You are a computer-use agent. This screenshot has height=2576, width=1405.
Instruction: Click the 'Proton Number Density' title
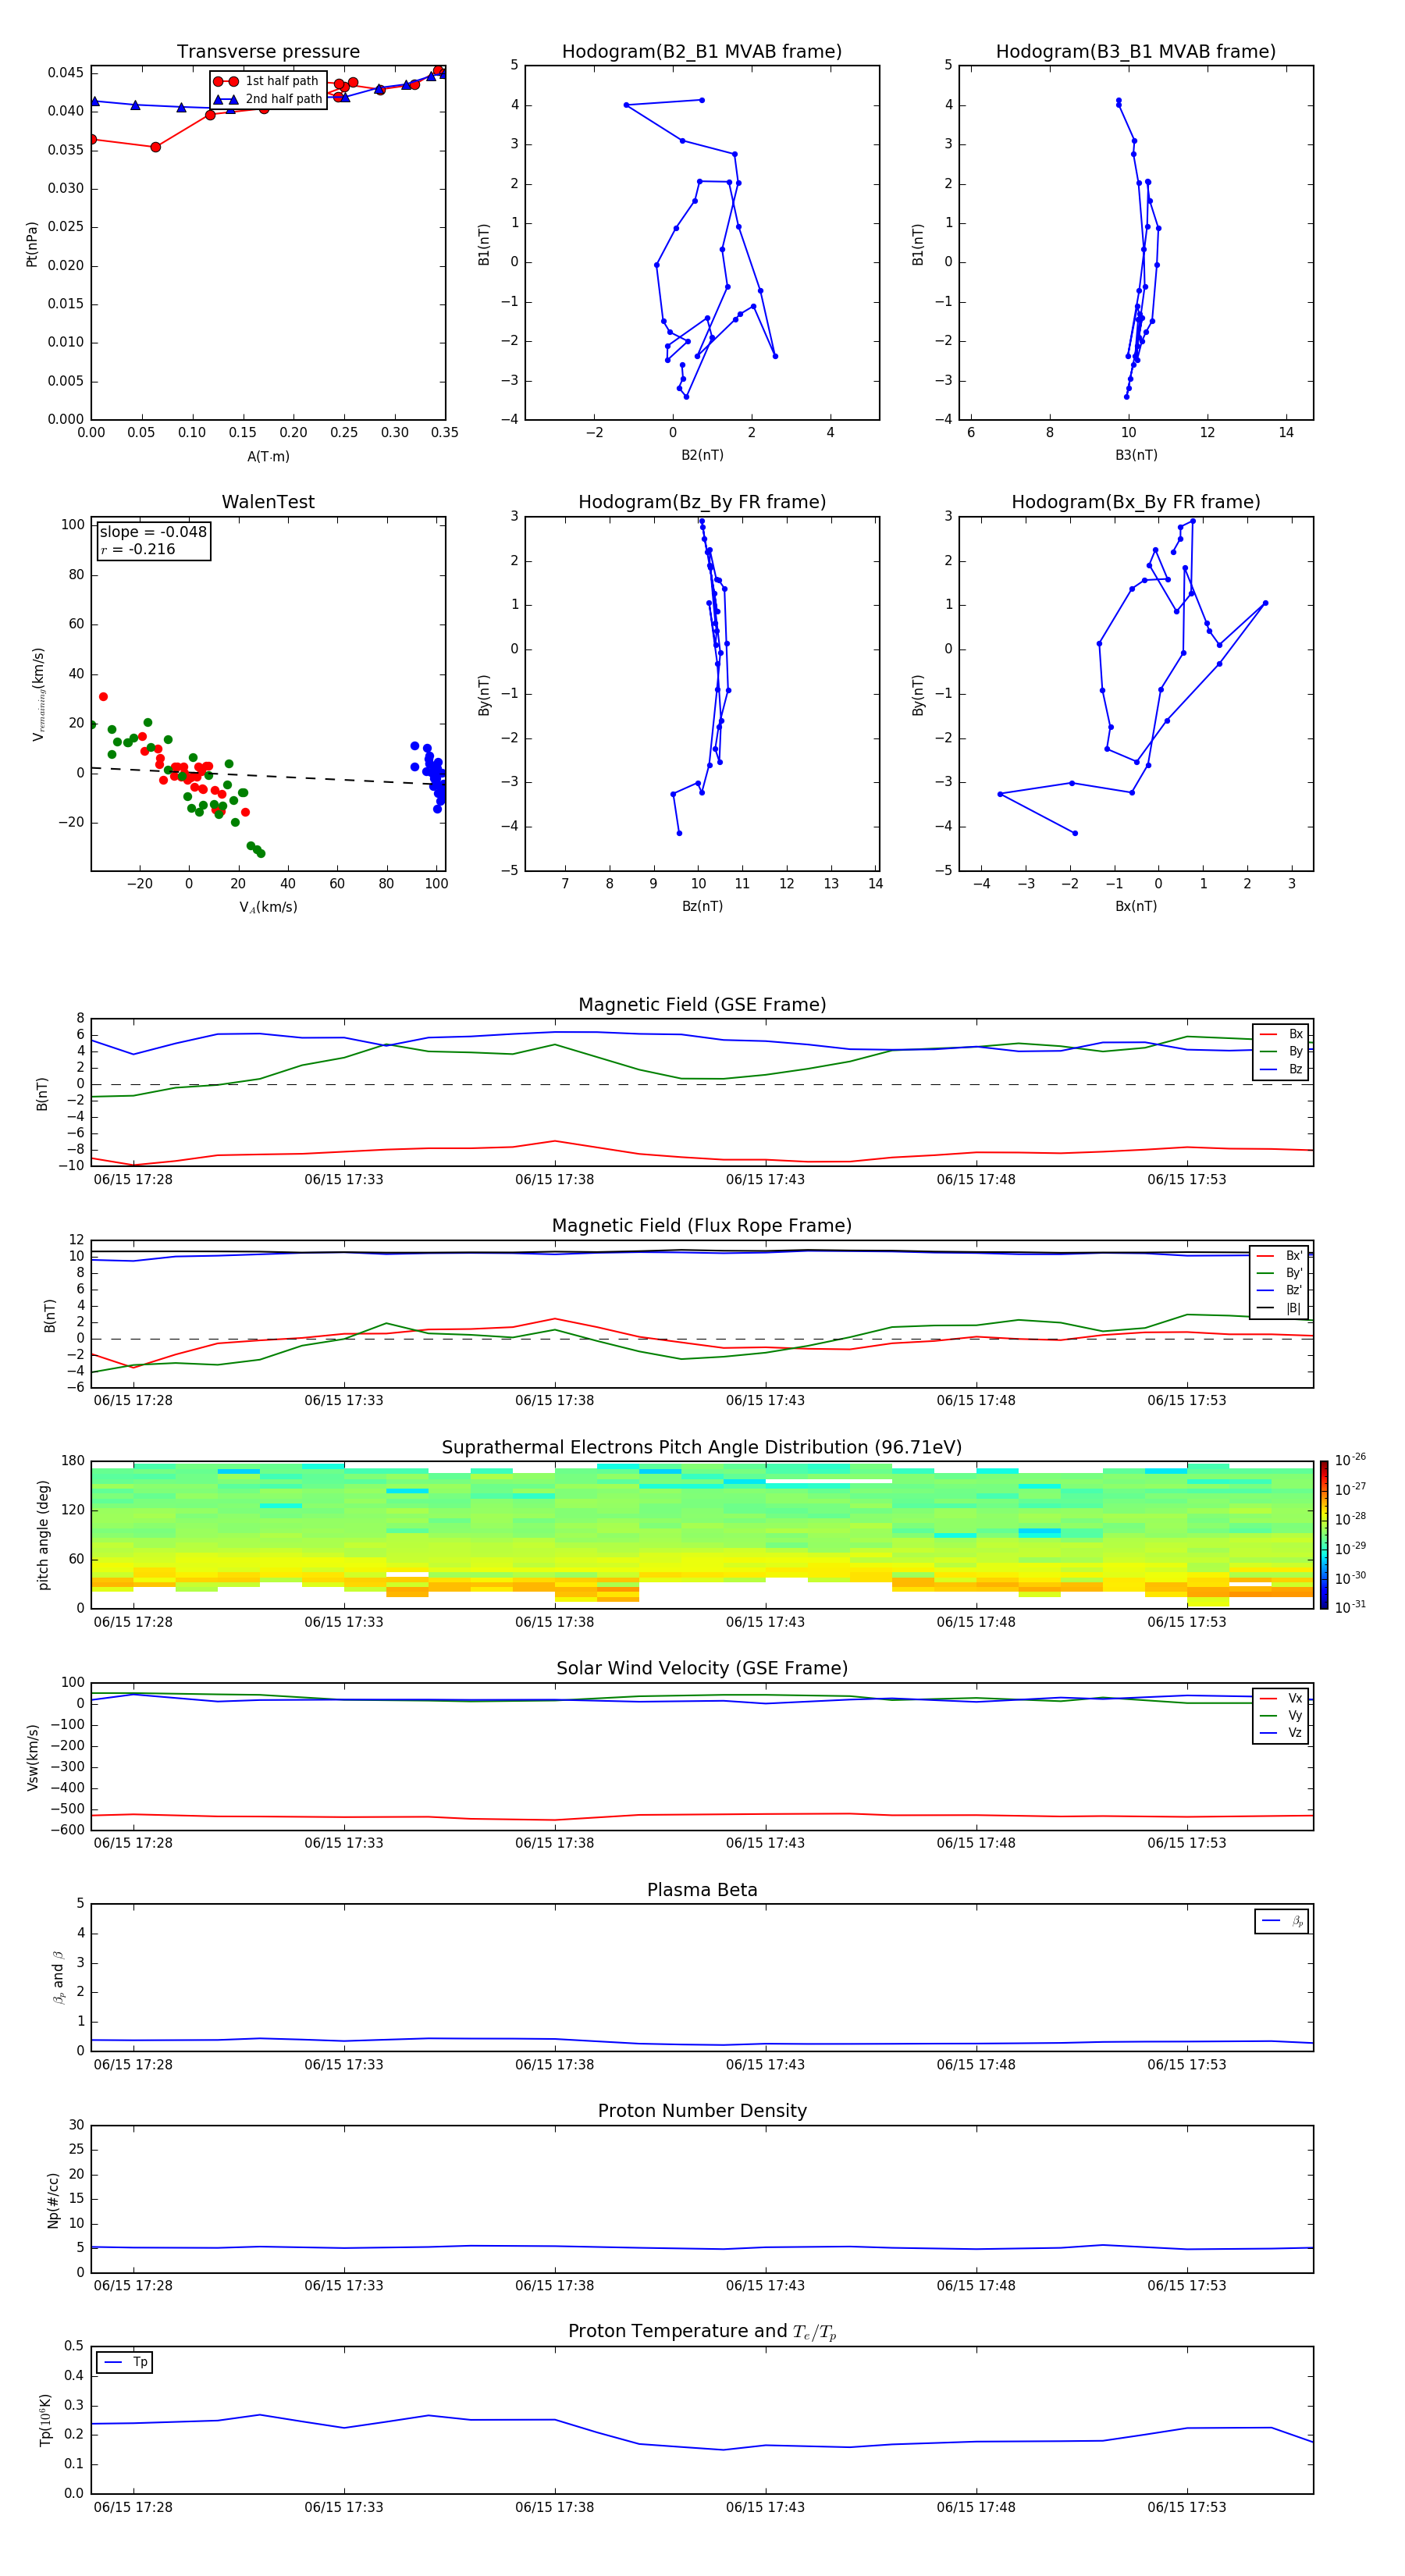point(702,2111)
